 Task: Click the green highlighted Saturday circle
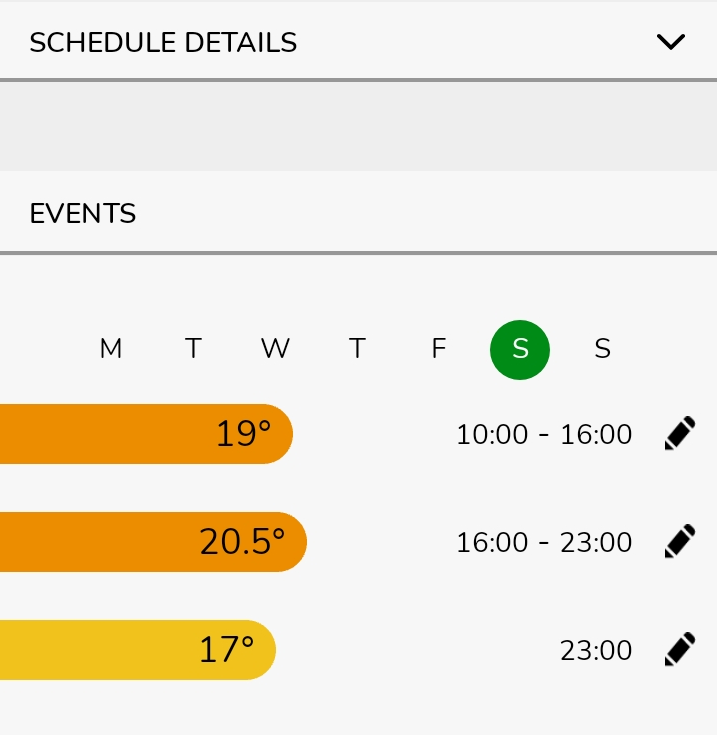pos(520,349)
